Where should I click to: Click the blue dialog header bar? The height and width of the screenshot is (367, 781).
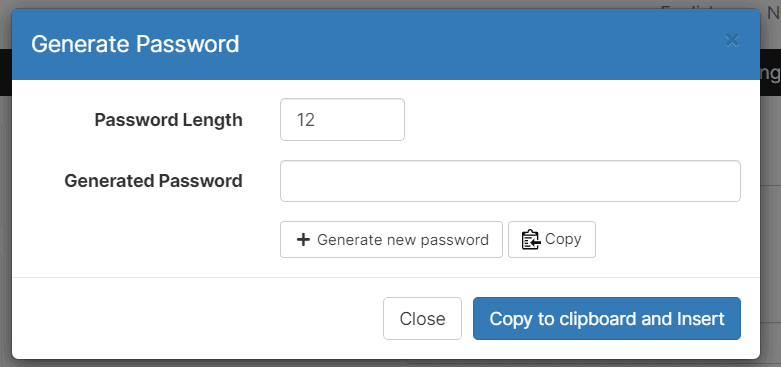pyautogui.click(x=386, y=44)
